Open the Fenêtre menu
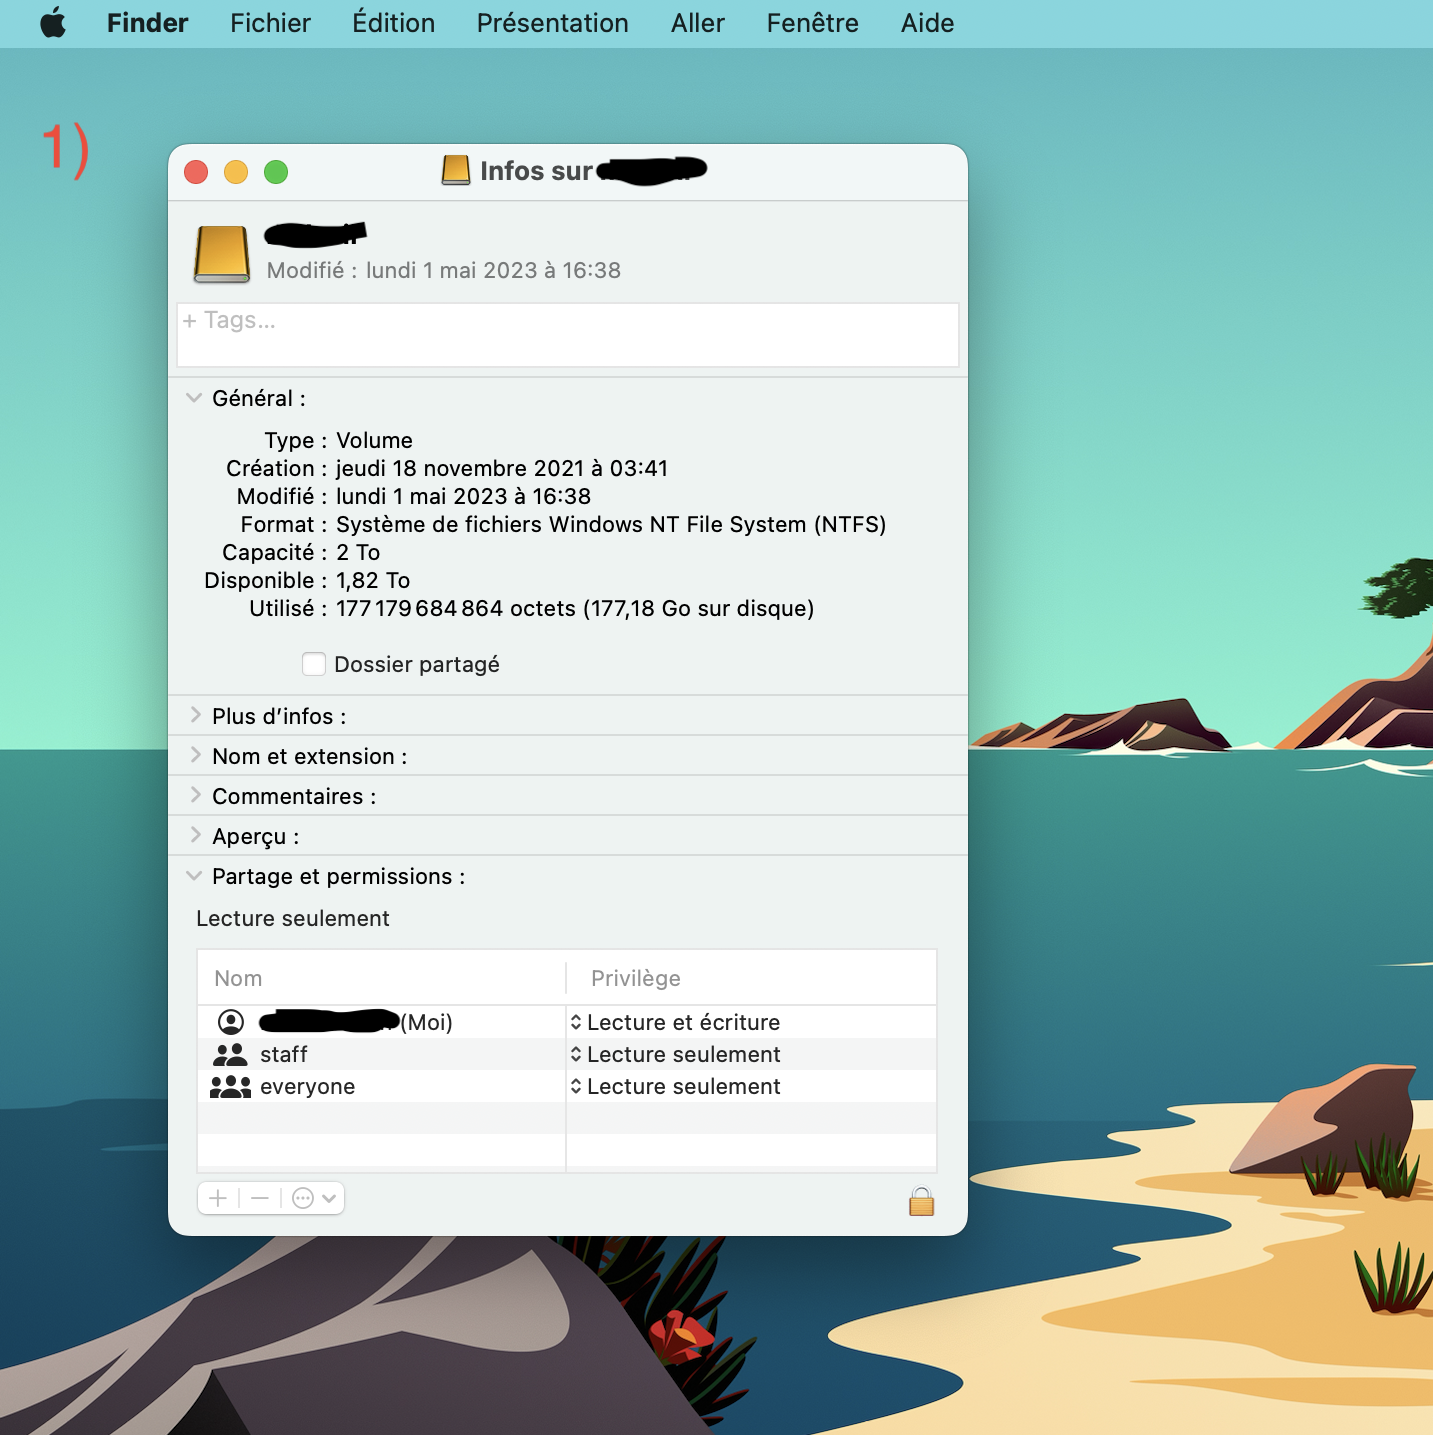Screen dimensions: 1433x1435 pyautogui.click(x=813, y=22)
